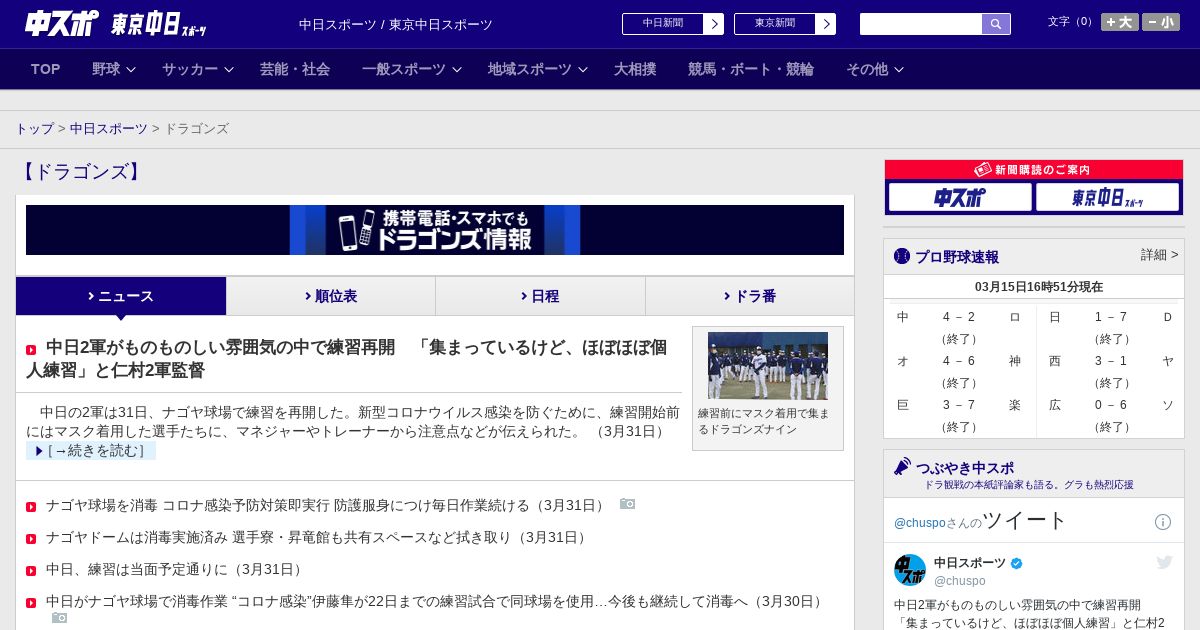
Task: Click the search magnifier button
Action: [x=996, y=24]
